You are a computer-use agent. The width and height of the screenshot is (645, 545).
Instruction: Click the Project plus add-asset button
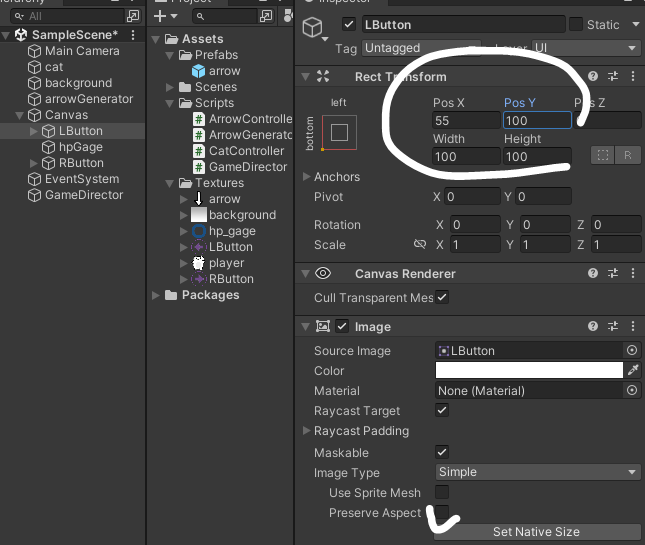(160, 16)
